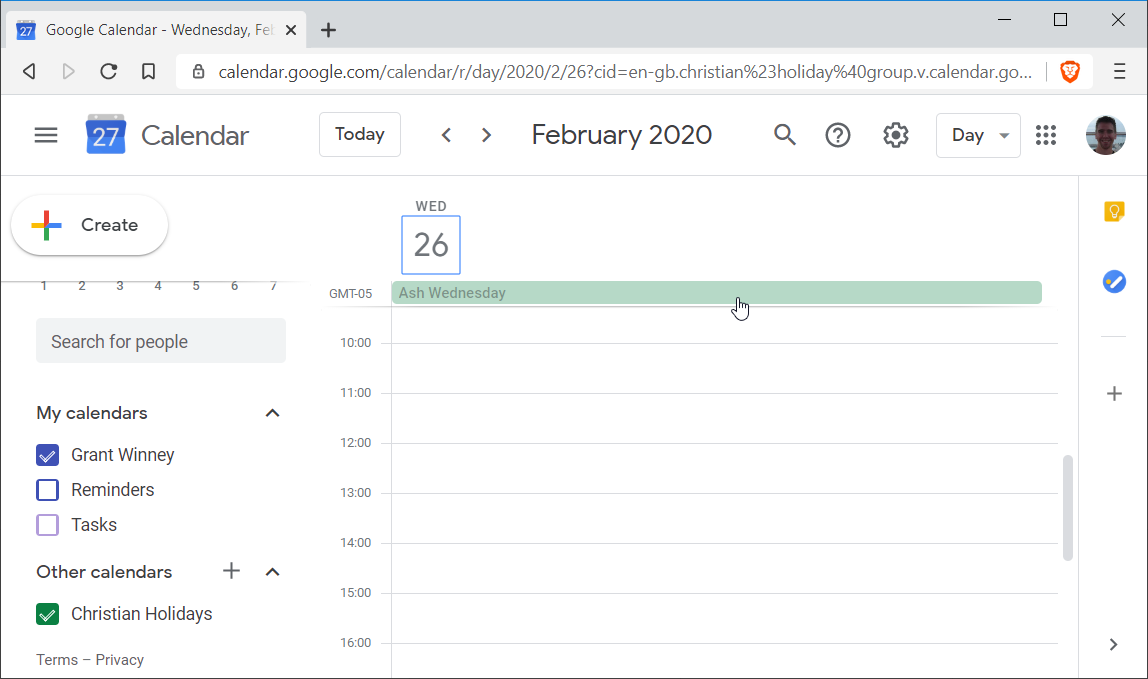Click the Search magnifier icon
The image size is (1148, 679).
click(785, 135)
